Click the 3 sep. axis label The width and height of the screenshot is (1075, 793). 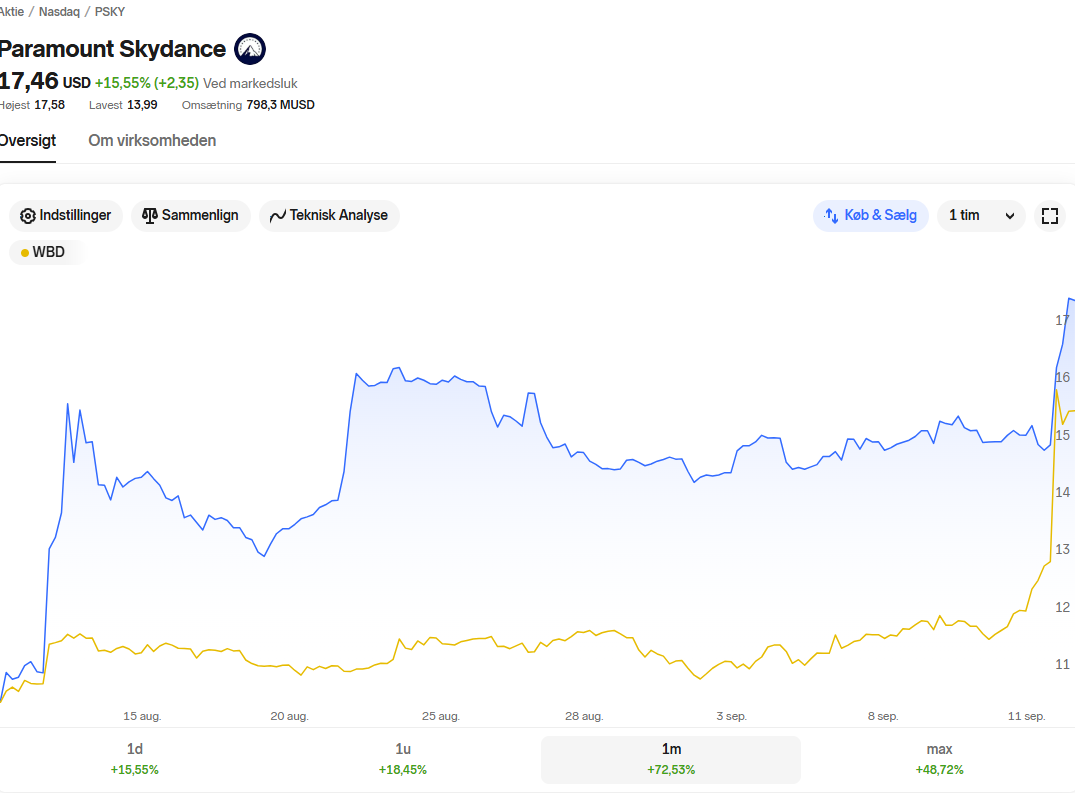732,716
